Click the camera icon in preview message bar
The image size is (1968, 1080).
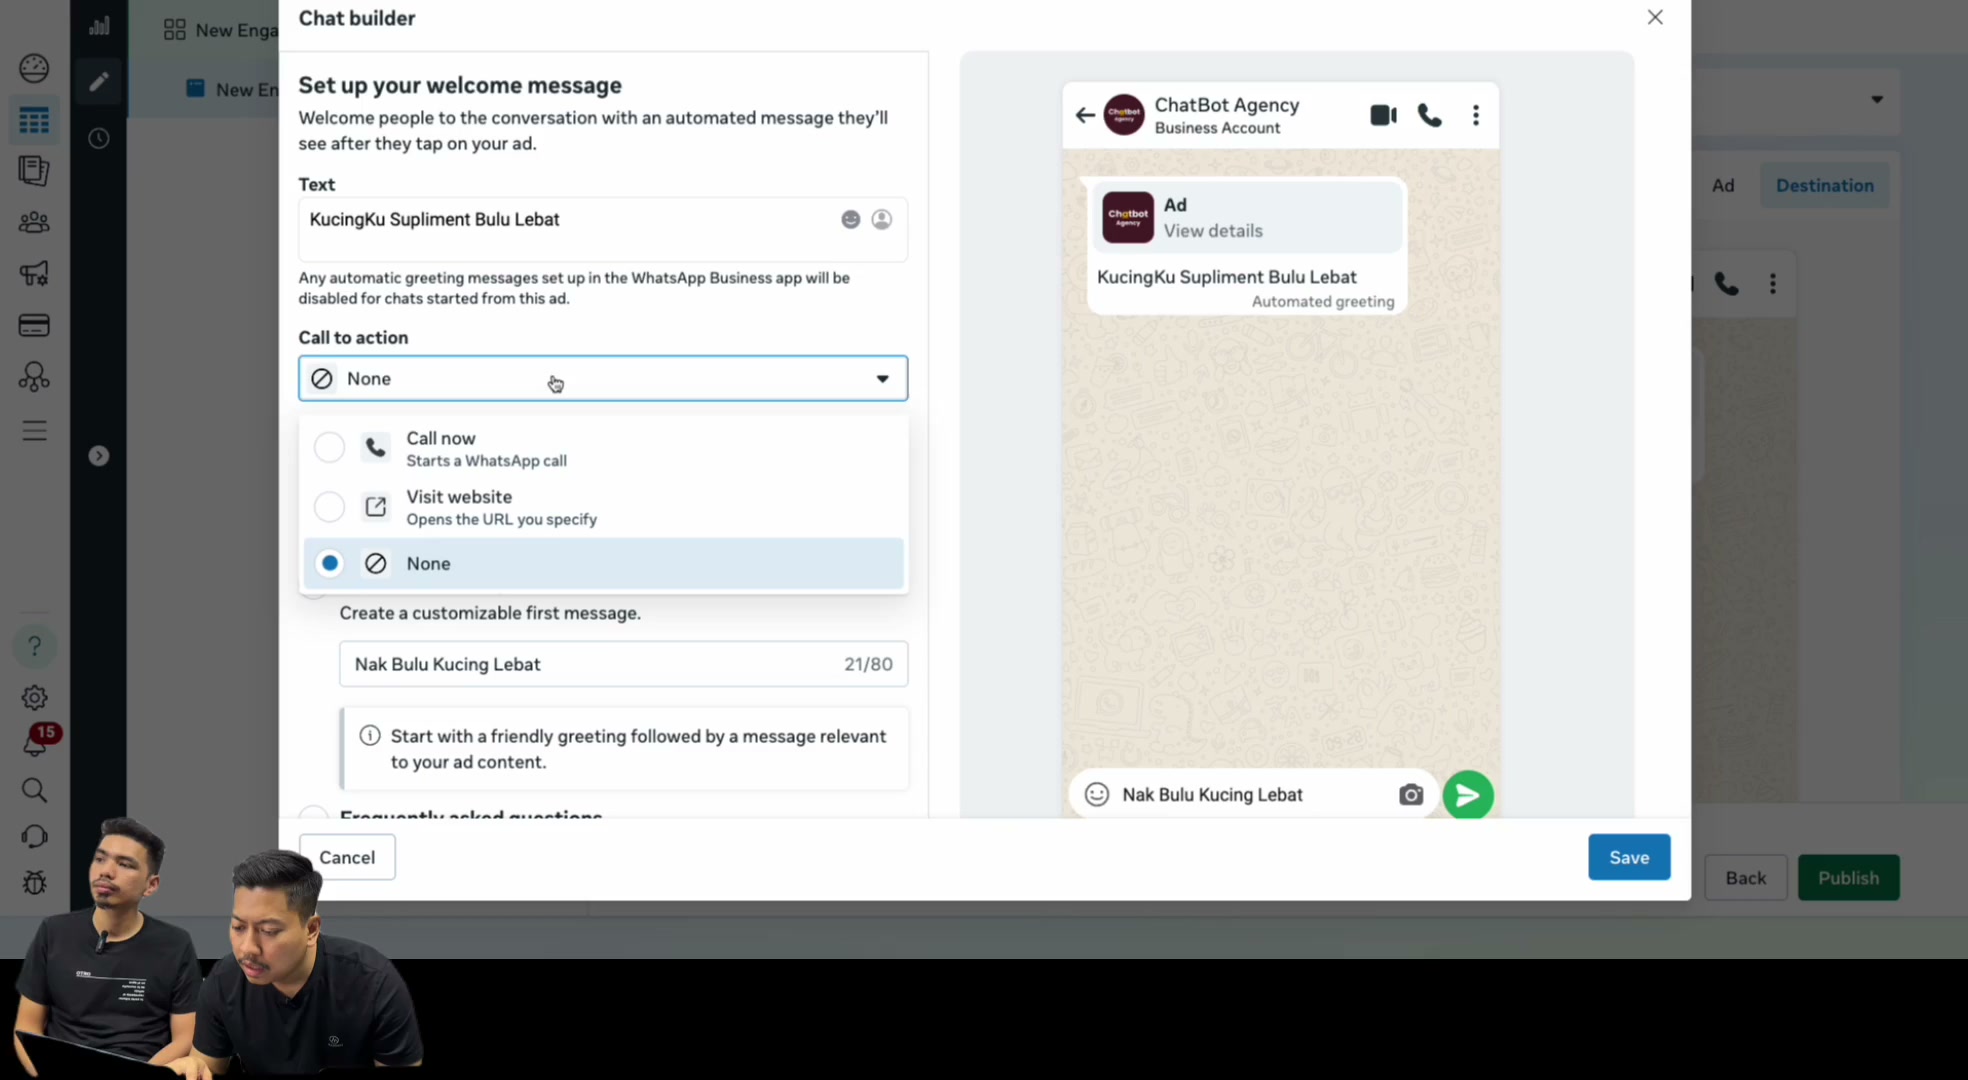1410,795
